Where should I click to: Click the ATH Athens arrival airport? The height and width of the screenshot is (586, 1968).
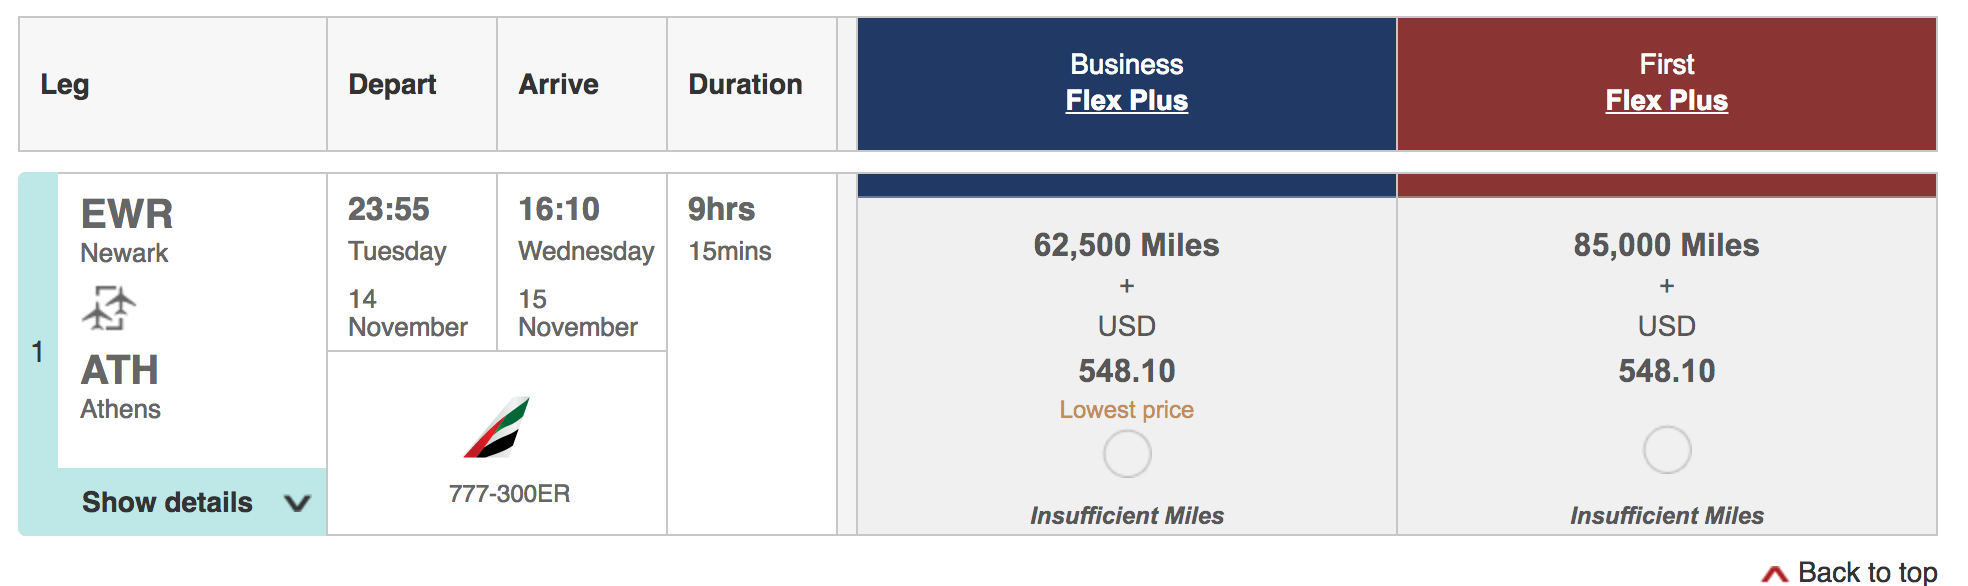(x=120, y=386)
